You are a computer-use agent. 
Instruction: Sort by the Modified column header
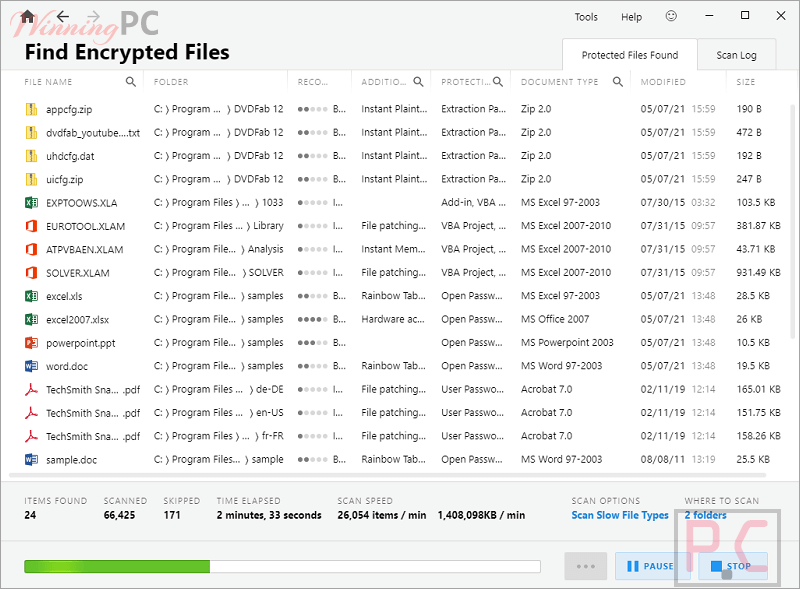663,82
